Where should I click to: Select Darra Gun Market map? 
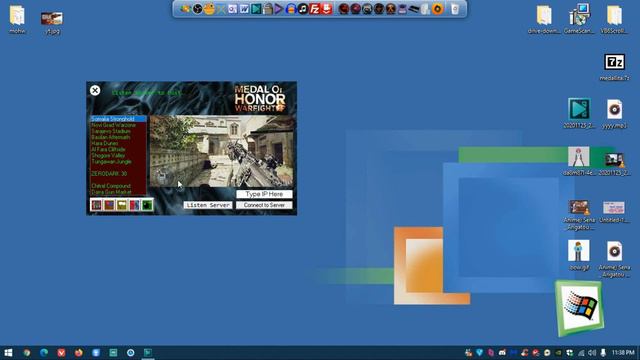click(118, 192)
